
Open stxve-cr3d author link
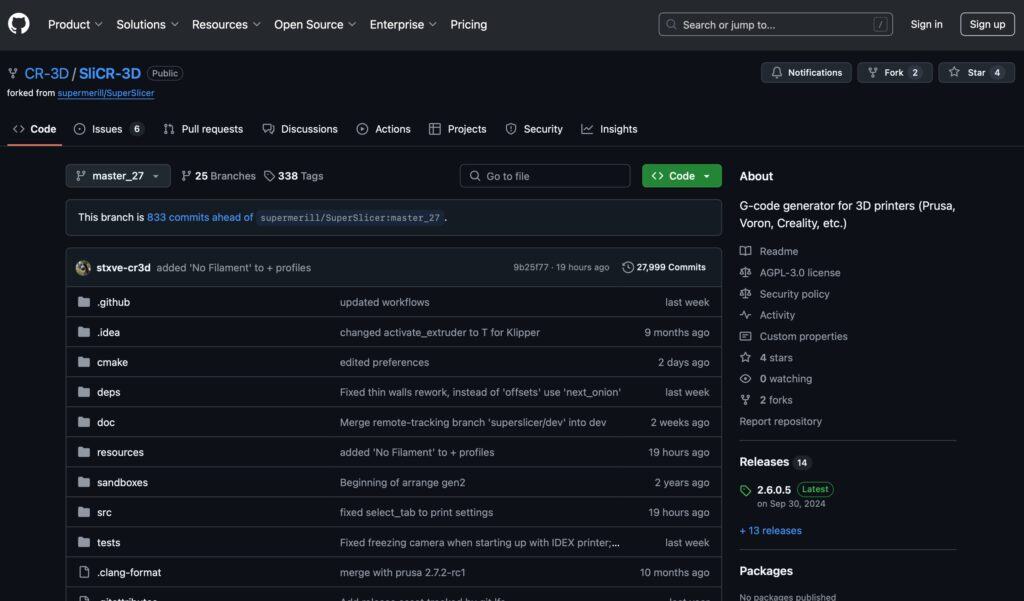click(x=123, y=268)
